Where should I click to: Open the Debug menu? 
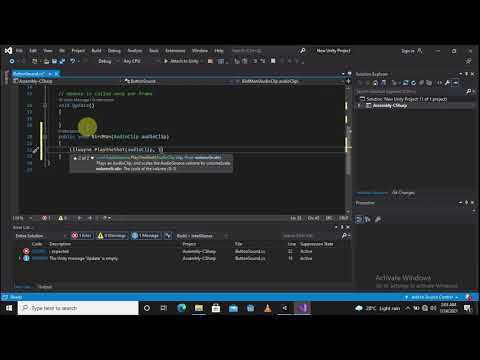click(x=114, y=51)
